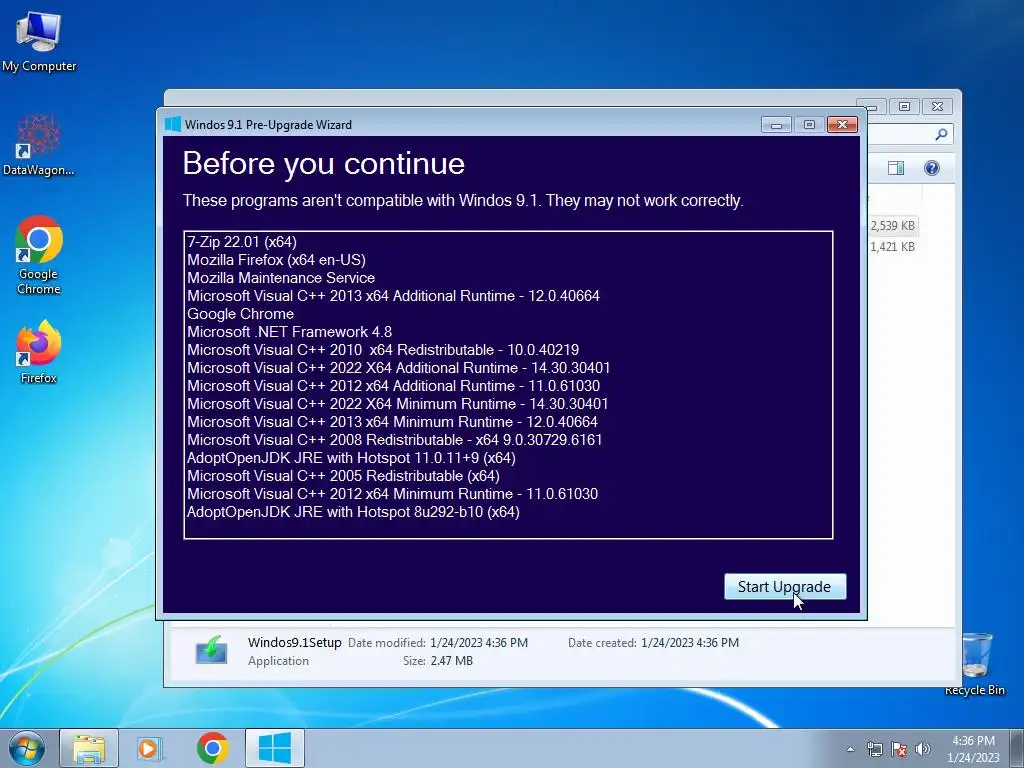Viewport: 1024px width, 768px height.
Task: Select Visual C++ 2010 x64 Redistributable entry
Action: [x=383, y=350]
